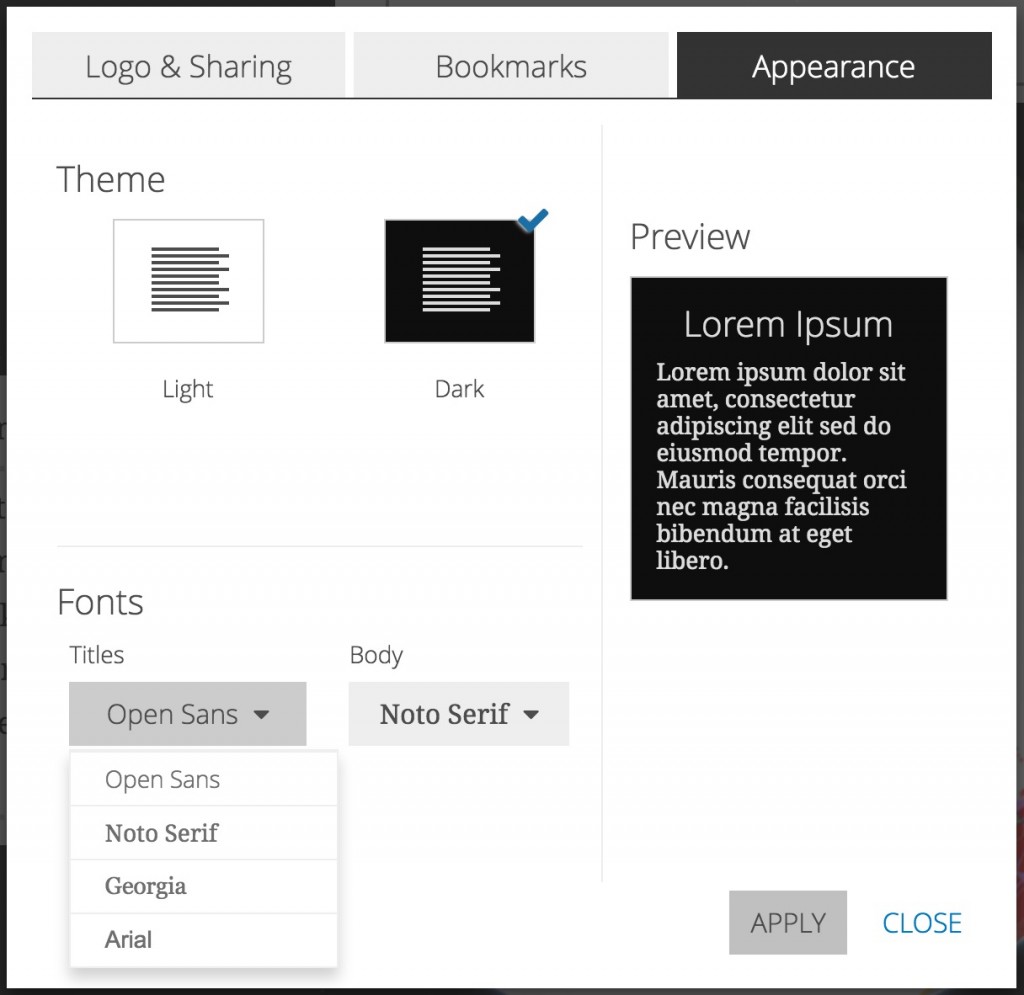The height and width of the screenshot is (995, 1024).
Task: Click the blue checkmark on Dark theme
Action: point(533,220)
